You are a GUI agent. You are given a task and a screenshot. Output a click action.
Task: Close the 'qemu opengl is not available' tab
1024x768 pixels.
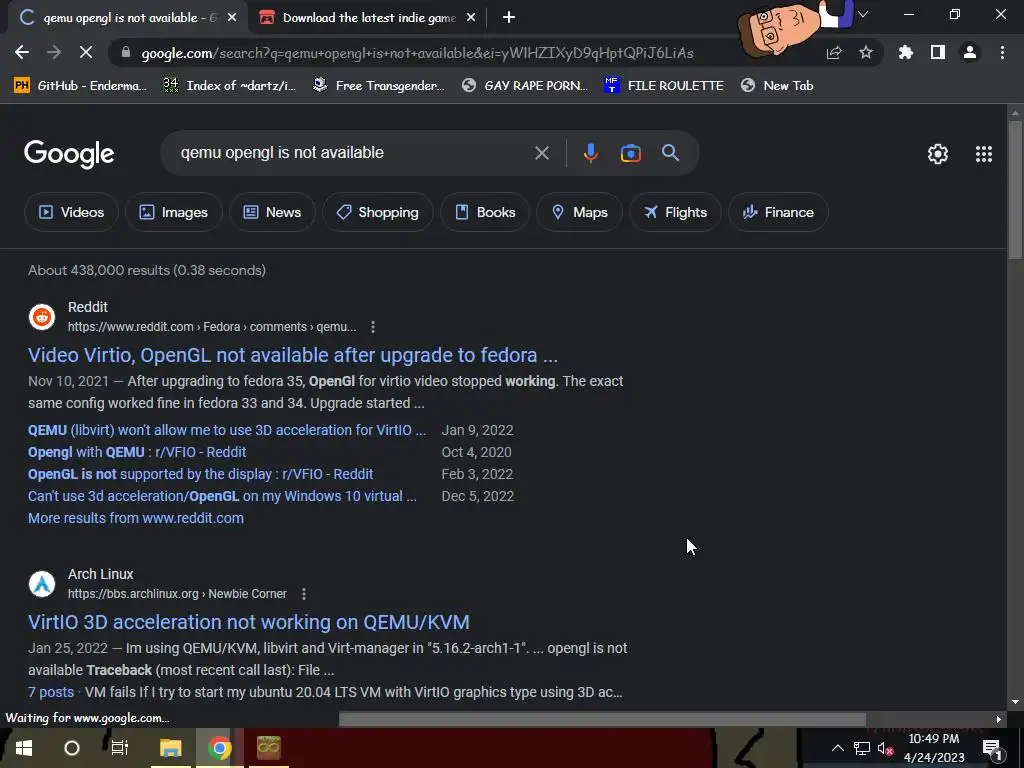pos(232,18)
